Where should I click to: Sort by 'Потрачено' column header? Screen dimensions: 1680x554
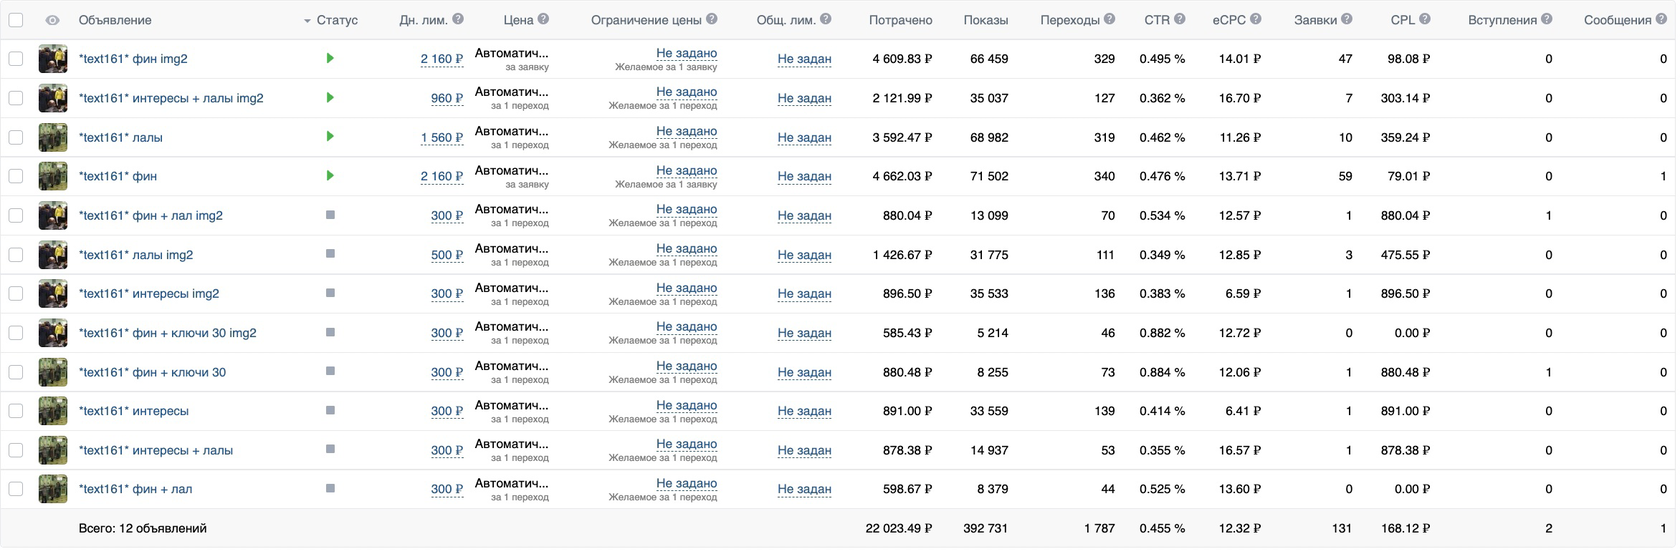tap(900, 20)
